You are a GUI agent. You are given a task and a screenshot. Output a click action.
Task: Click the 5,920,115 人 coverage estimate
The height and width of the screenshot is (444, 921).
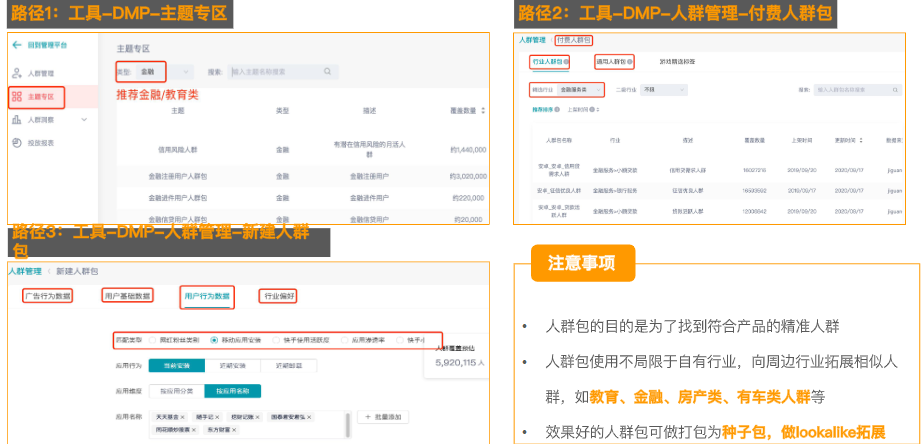[460, 364]
